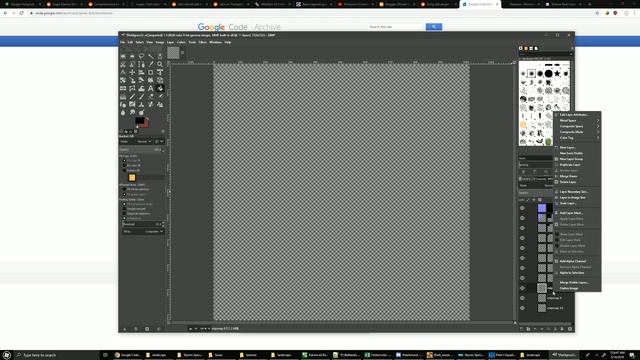Image resolution: width=640 pixels, height=360 pixels.
Task: Click the Search this site input field
Action: pyautogui.click(x=396, y=27)
